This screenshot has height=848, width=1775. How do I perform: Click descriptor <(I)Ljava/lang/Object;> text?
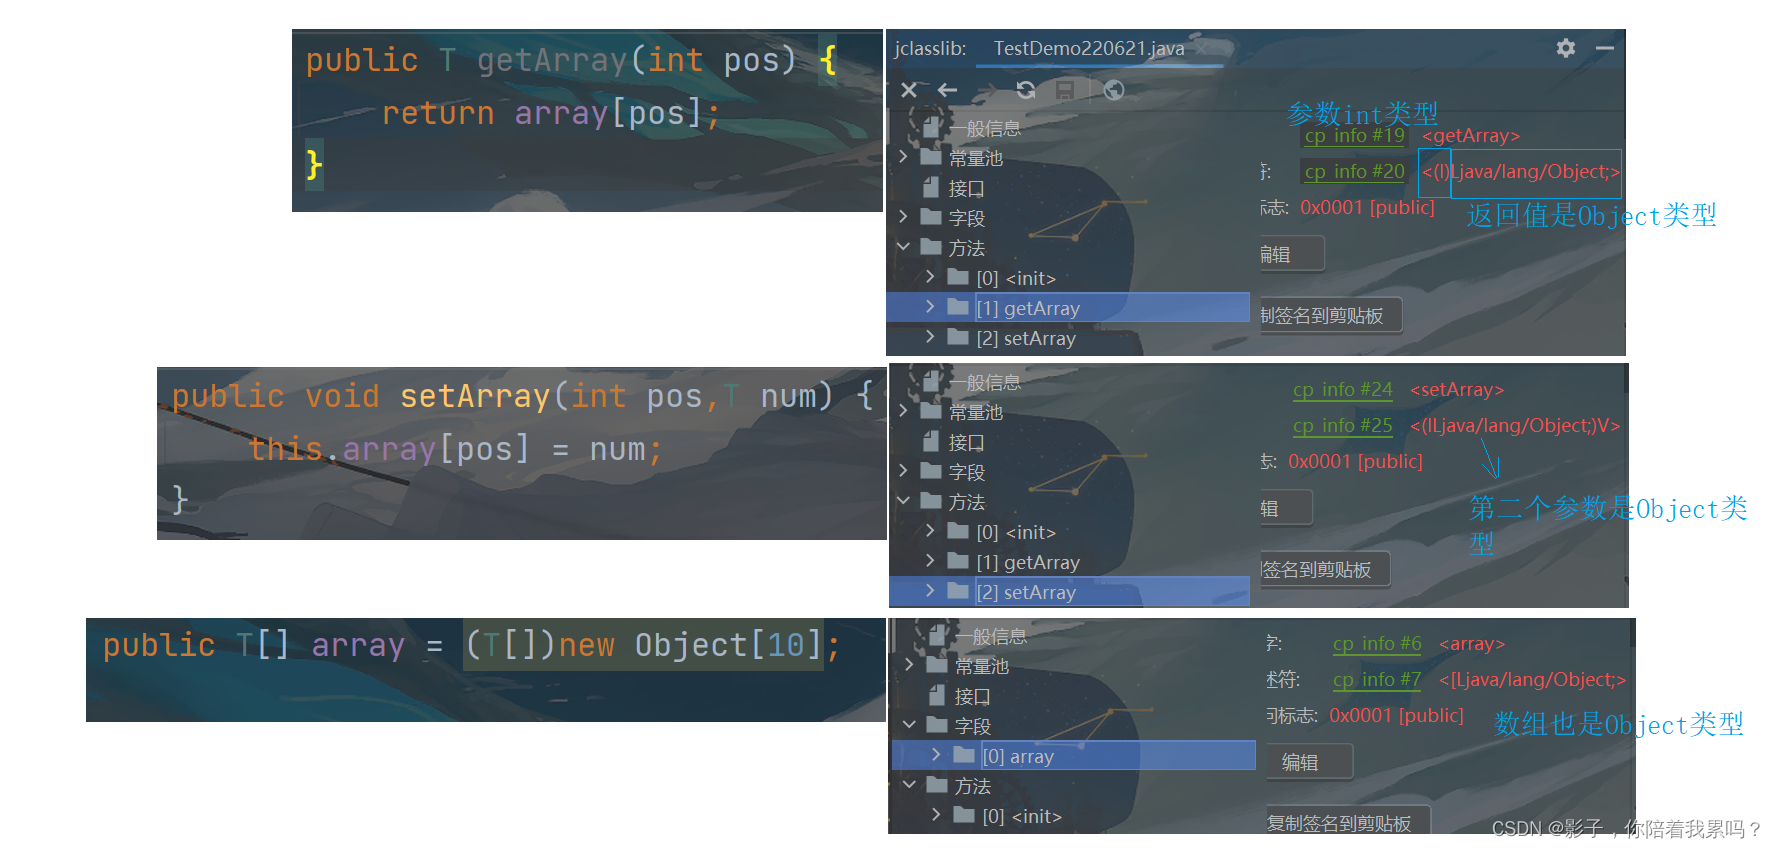coord(1520,172)
